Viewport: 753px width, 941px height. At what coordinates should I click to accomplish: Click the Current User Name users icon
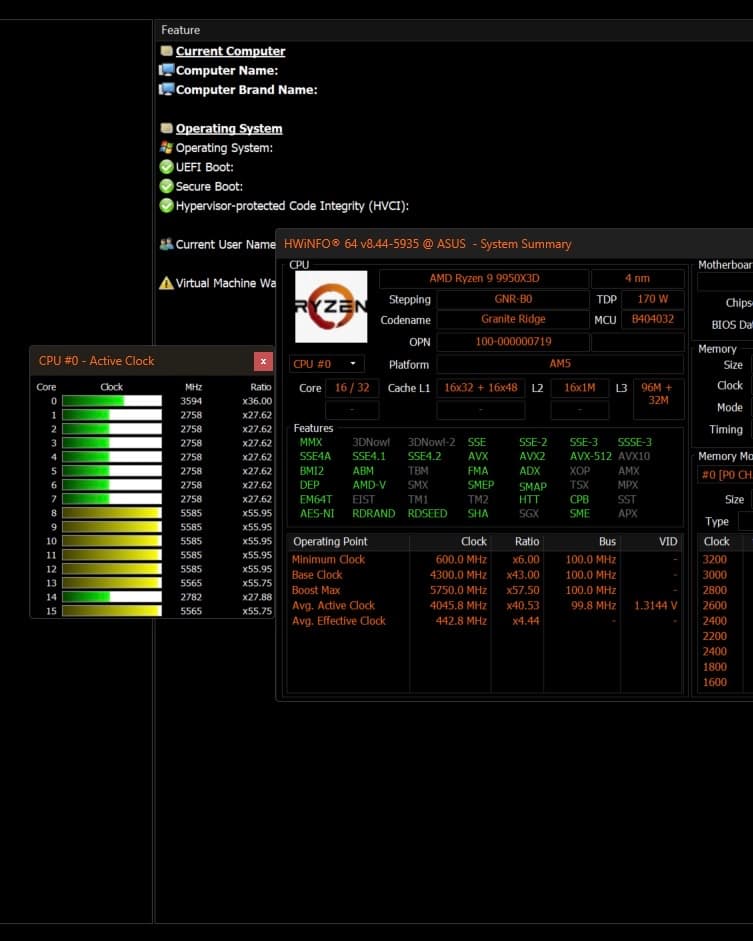pos(166,244)
